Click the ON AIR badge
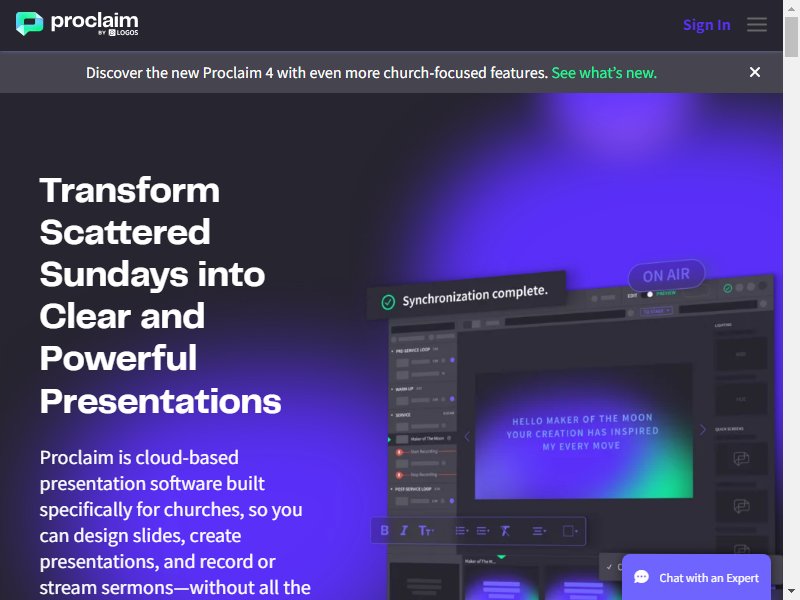The width and height of the screenshot is (800, 600). pos(666,275)
